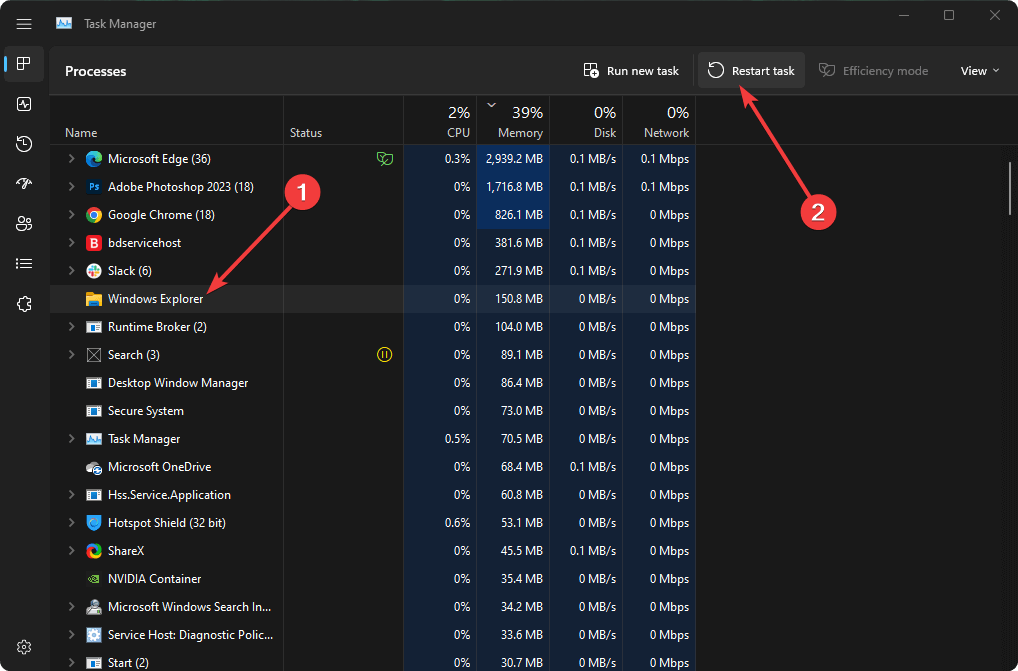Click the Efficiency mode button
Image resolution: width=1018 pixels, height=671 pixels.
[873, 71]
